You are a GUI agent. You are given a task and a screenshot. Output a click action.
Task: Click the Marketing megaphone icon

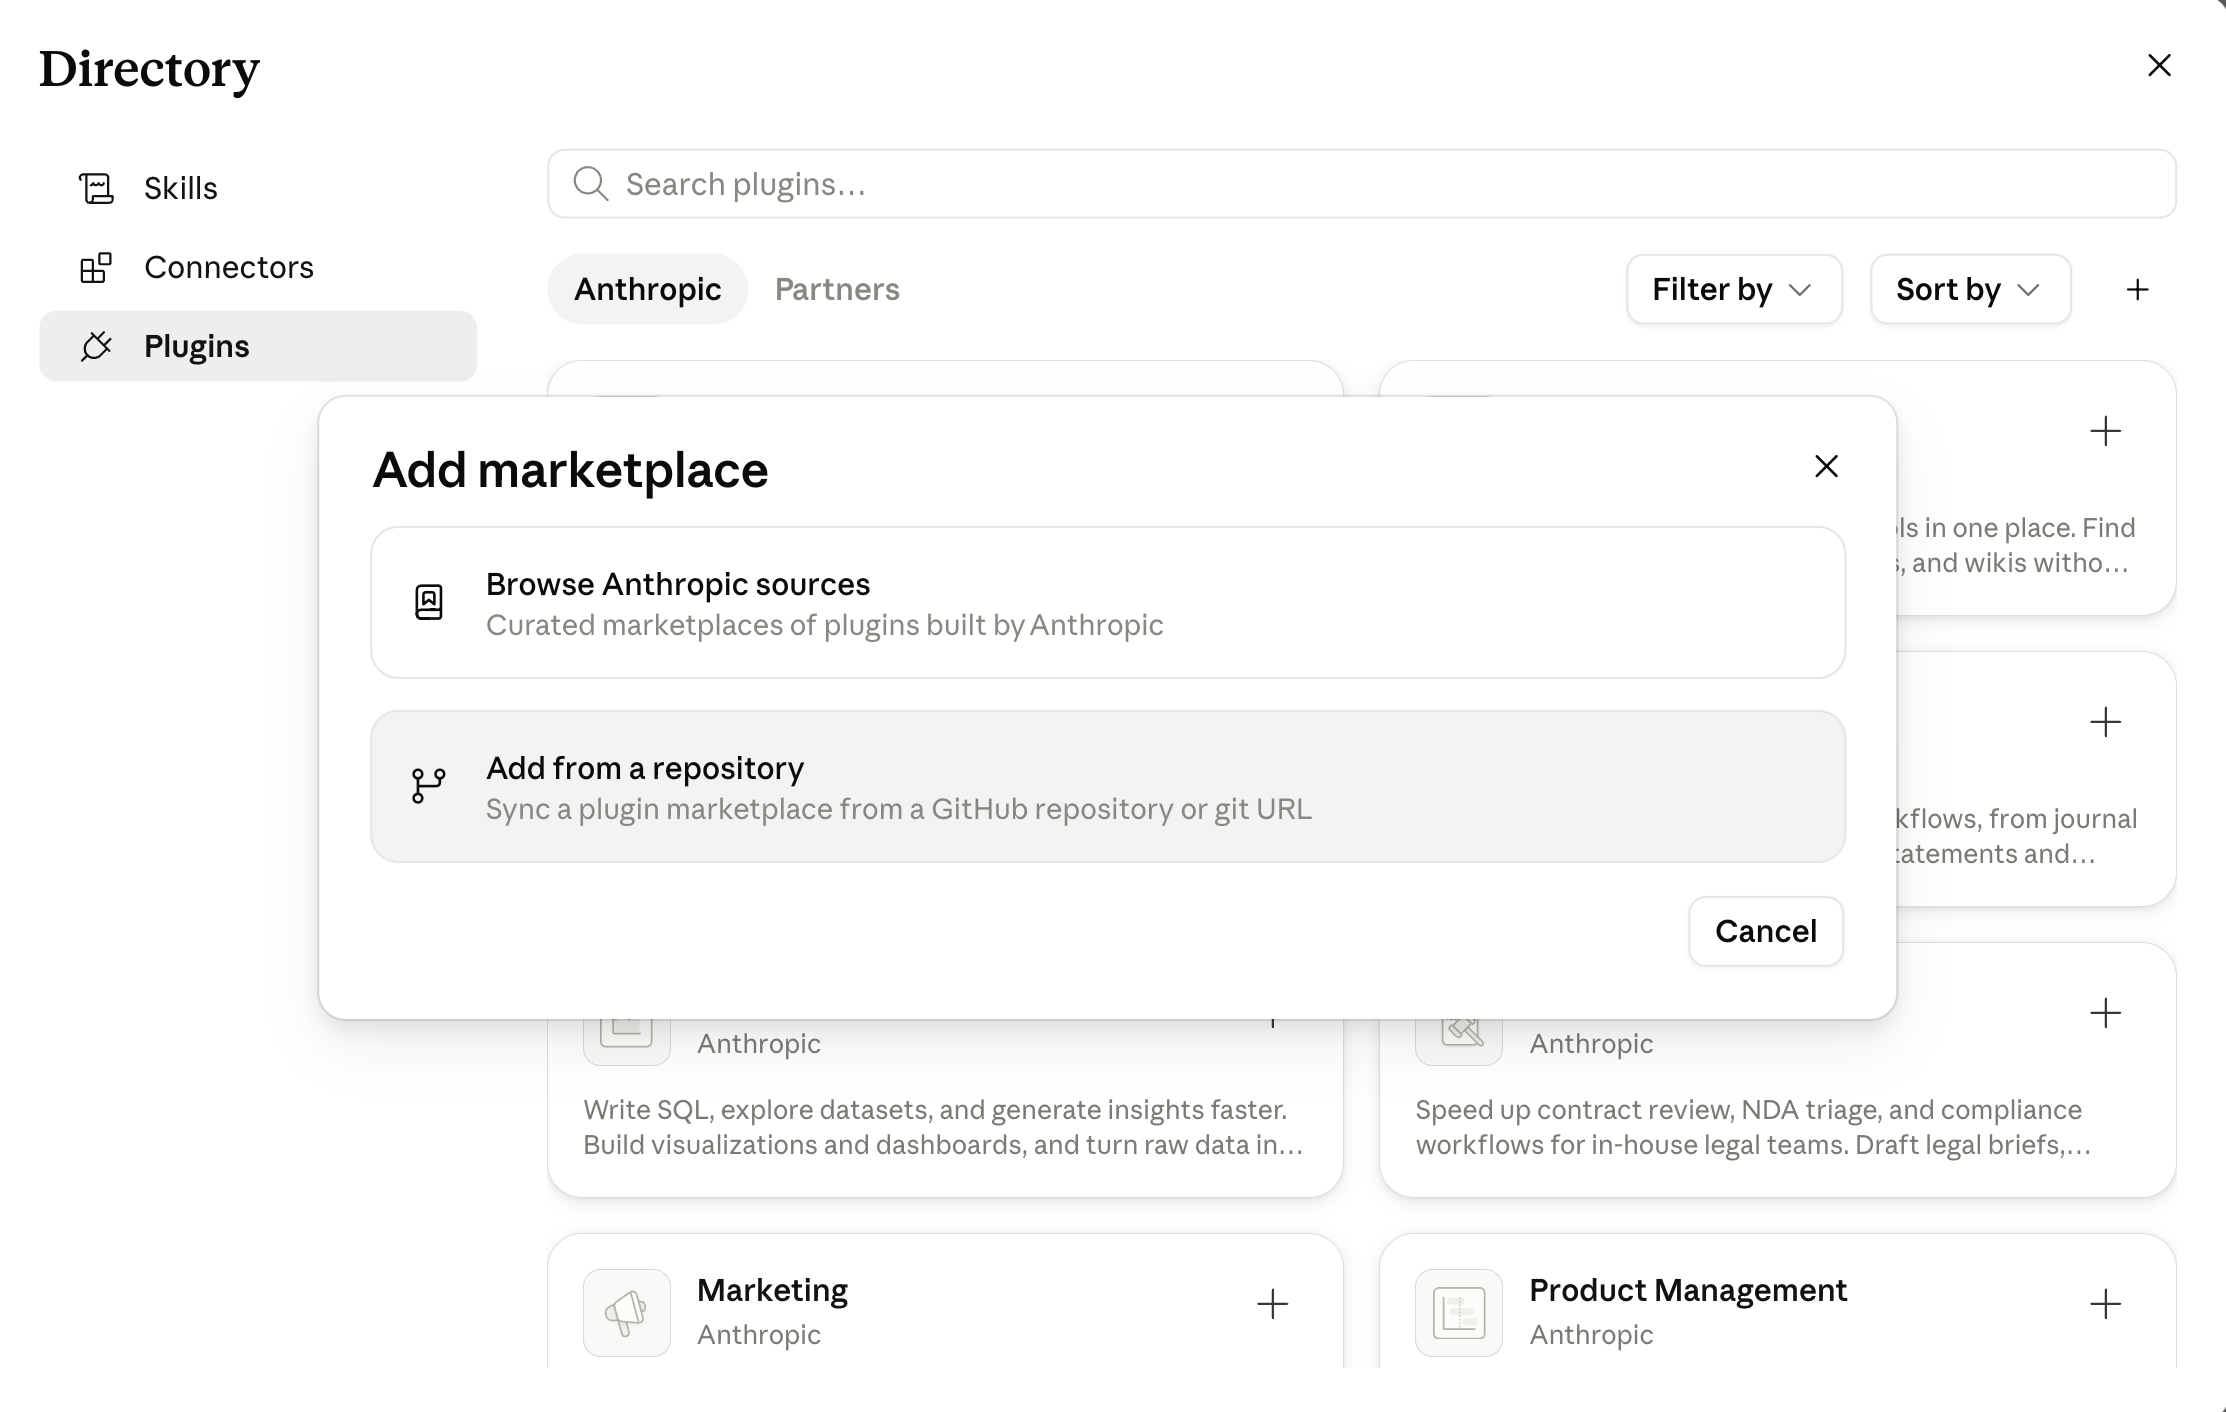point(627,1313)
